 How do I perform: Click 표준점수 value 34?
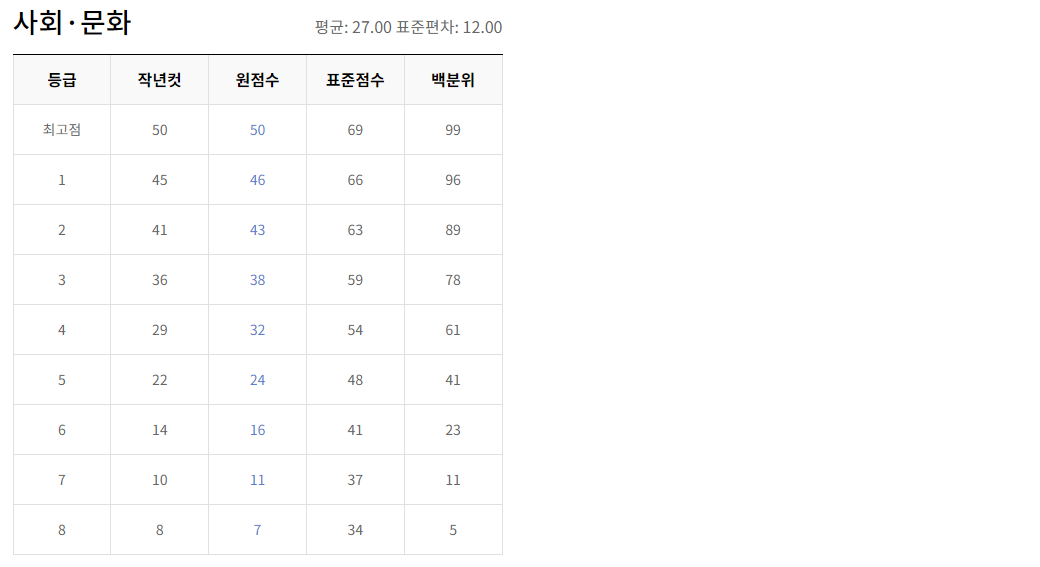pos(355,531)
